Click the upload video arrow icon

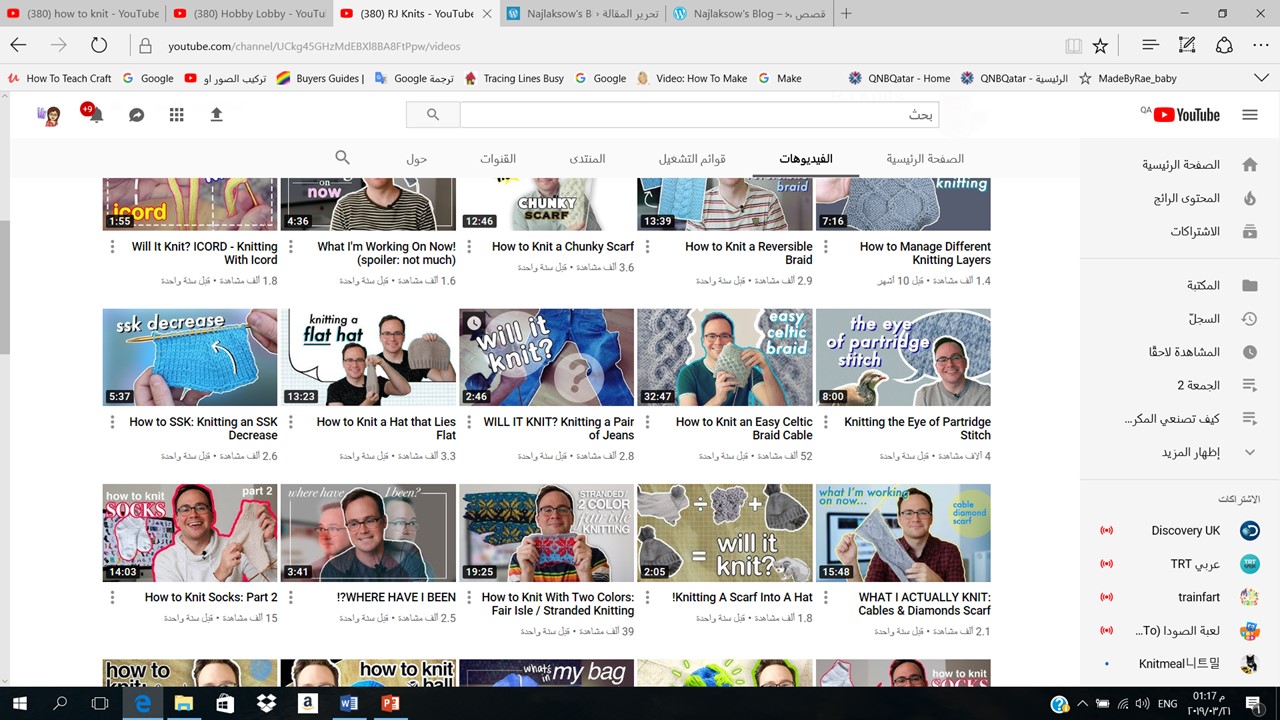coord(216,115)
